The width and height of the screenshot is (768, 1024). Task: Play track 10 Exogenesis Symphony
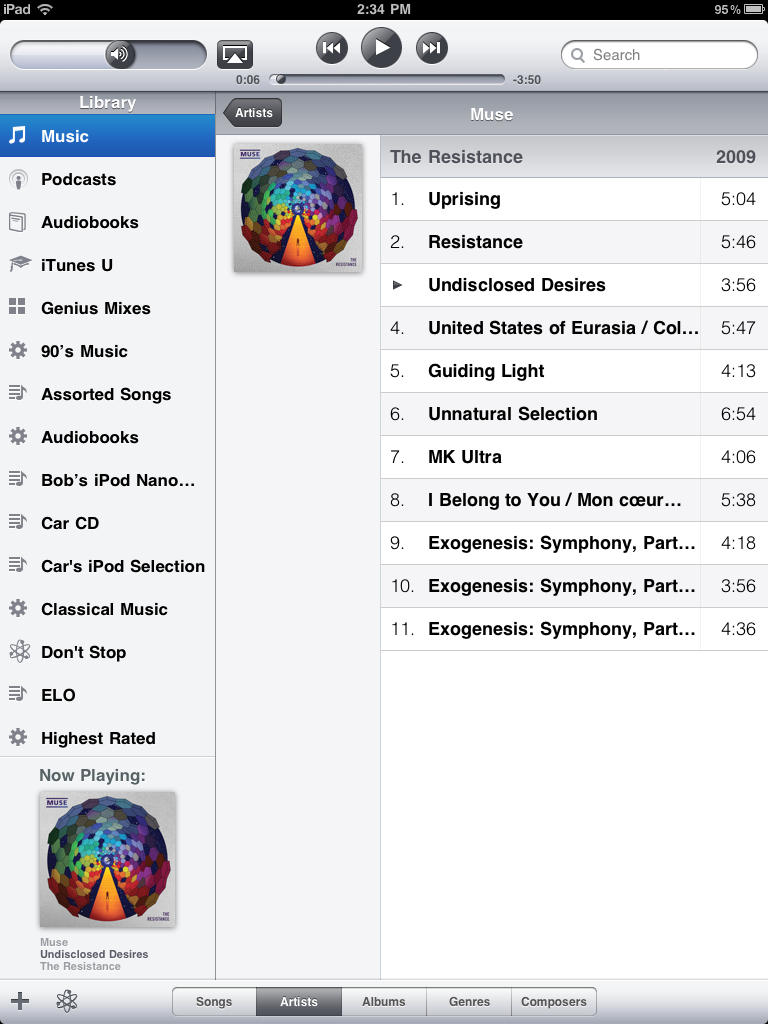coord(574,586)
